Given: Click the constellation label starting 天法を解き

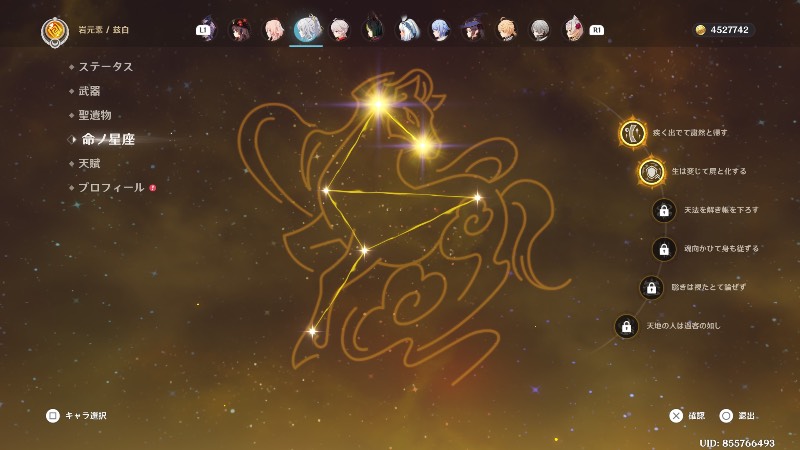Looking at the screenshot, I should pyautogui.click(x=721, y=210).
